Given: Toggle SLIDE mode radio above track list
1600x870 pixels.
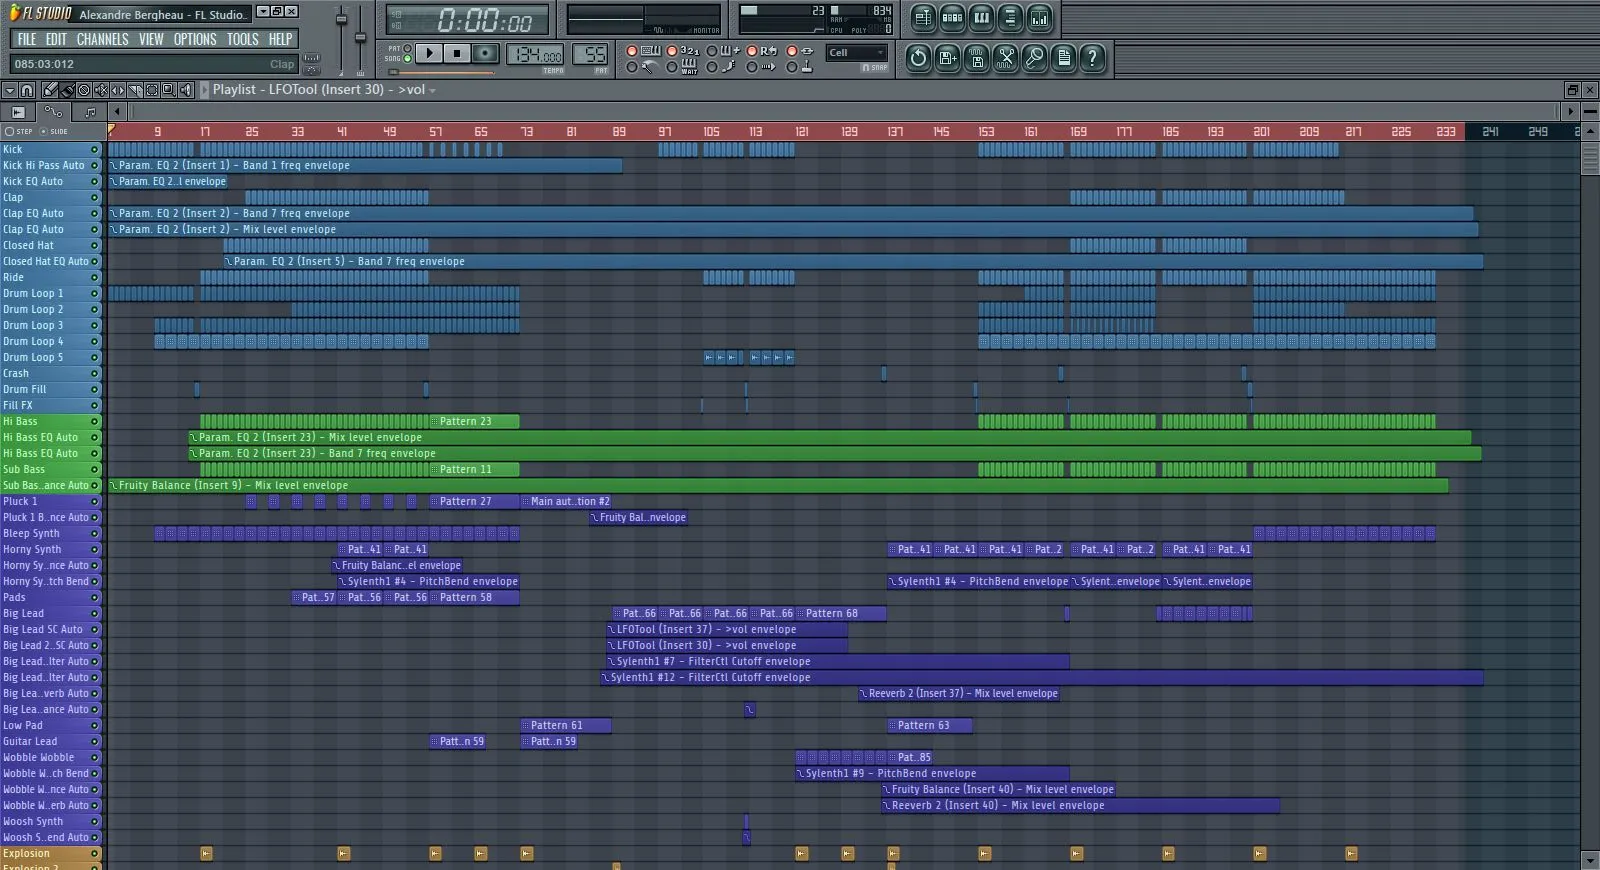Looking at the screenshot, I should pos(43,131).
